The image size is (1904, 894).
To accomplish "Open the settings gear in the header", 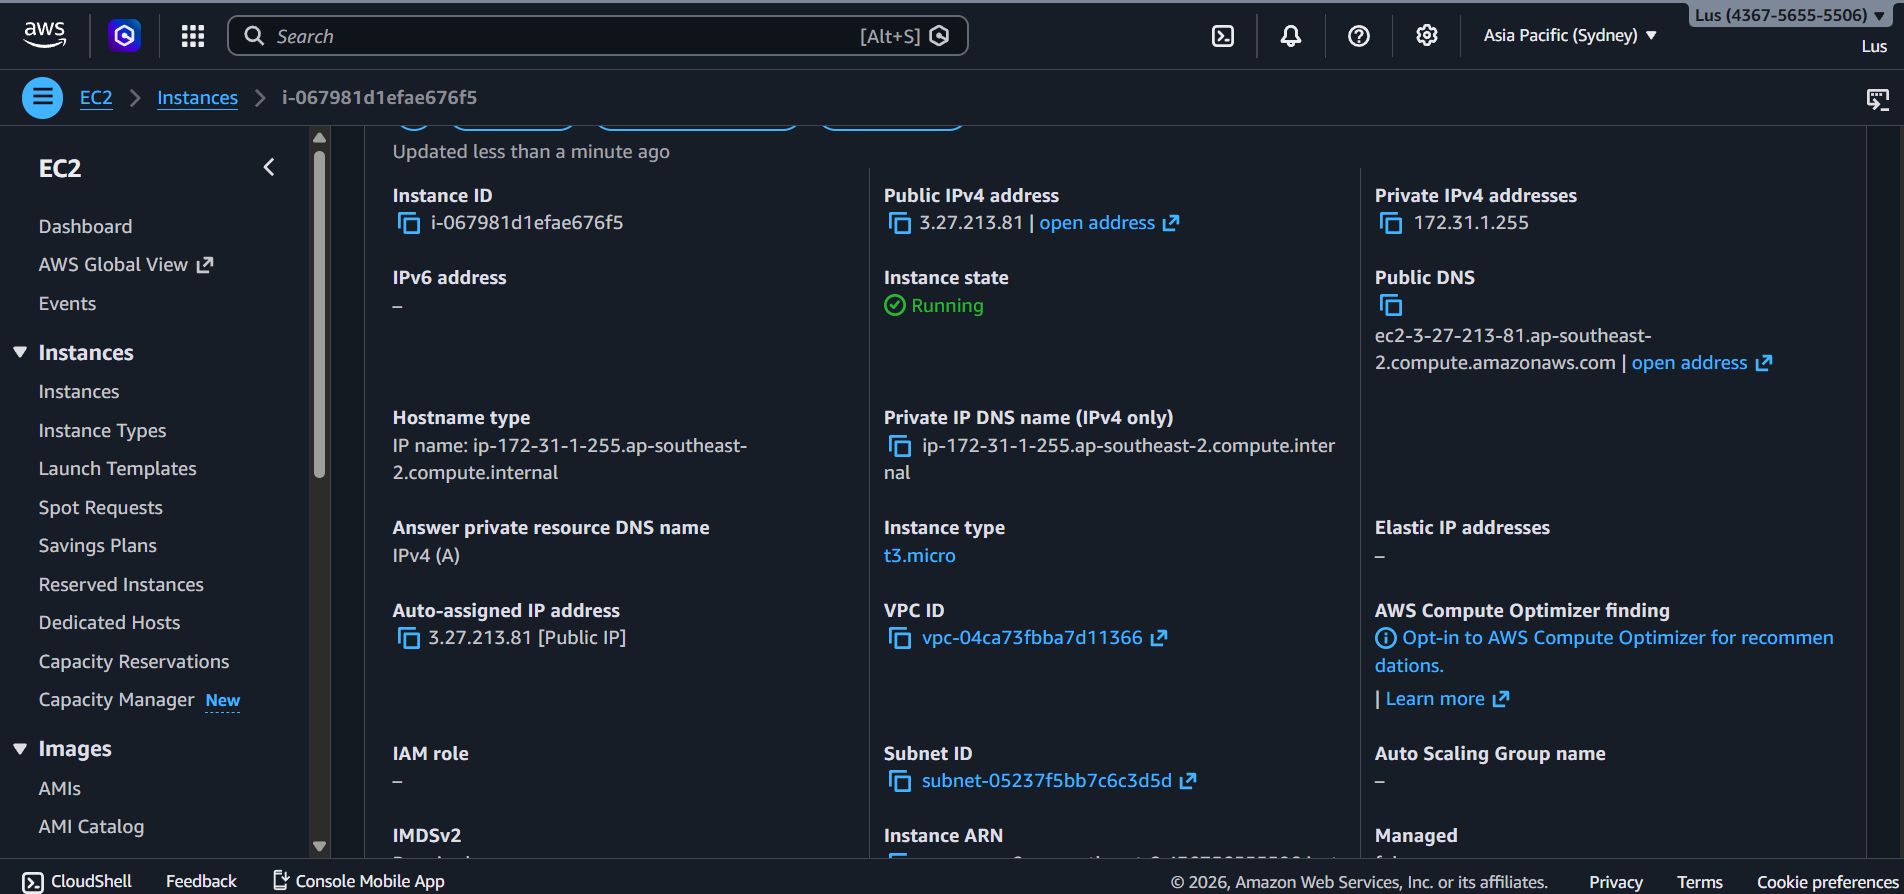I will tap(1426, 36).
